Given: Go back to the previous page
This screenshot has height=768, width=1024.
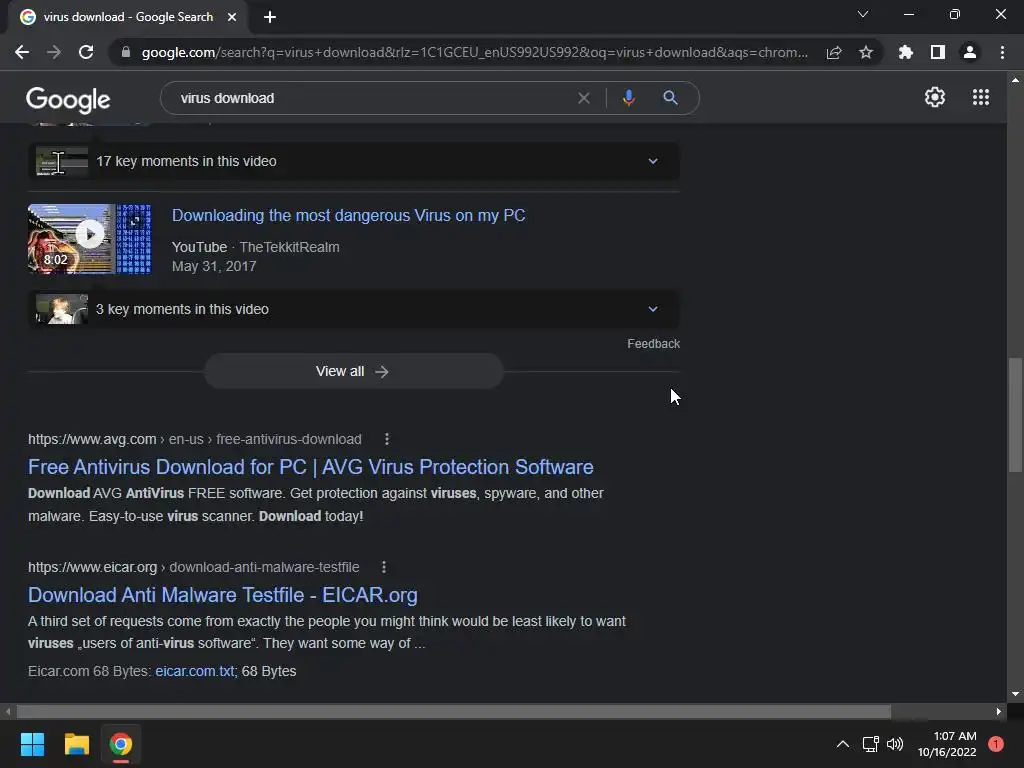Looking at the screenshot, I should click(x=22, y=52).
